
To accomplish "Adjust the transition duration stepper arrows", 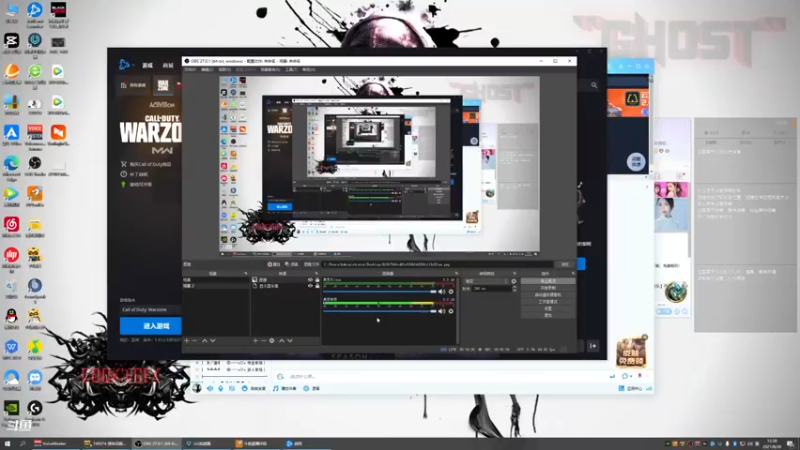I will pyautogui.click(x=514, y=289).
